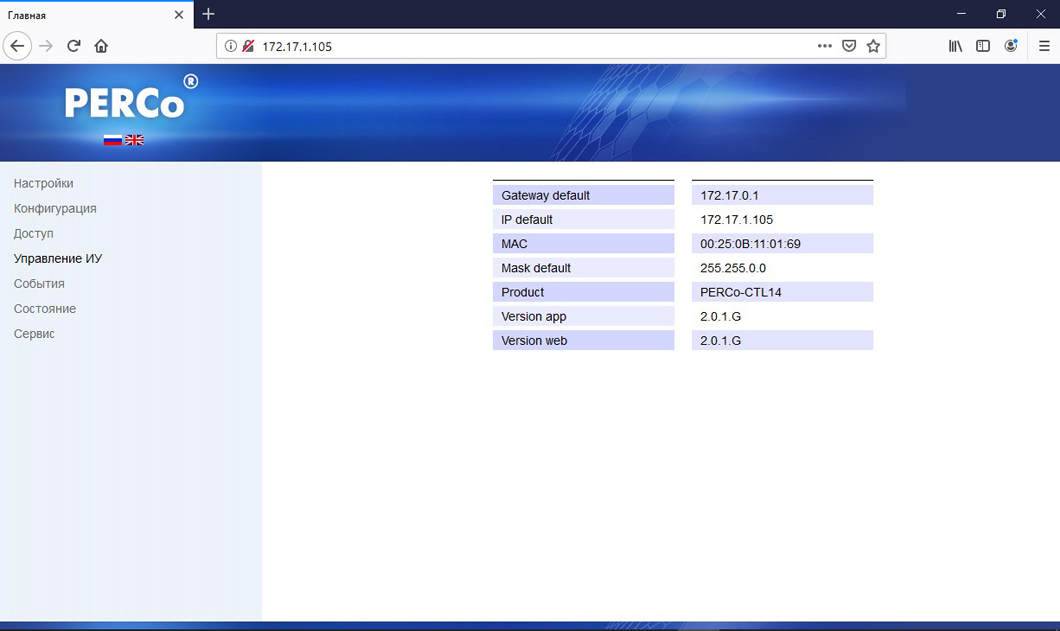Switch language using the British flag icon
Viewport: 1060px width, 631px height.
tap(134, 140)
